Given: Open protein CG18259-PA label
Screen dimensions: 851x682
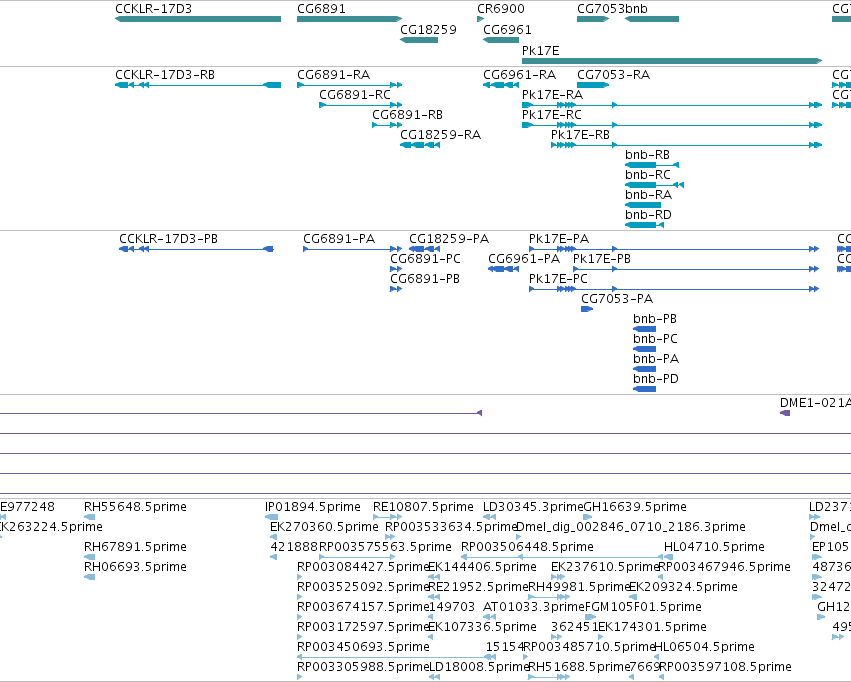Looking at the screenshot, I should 449,239.
